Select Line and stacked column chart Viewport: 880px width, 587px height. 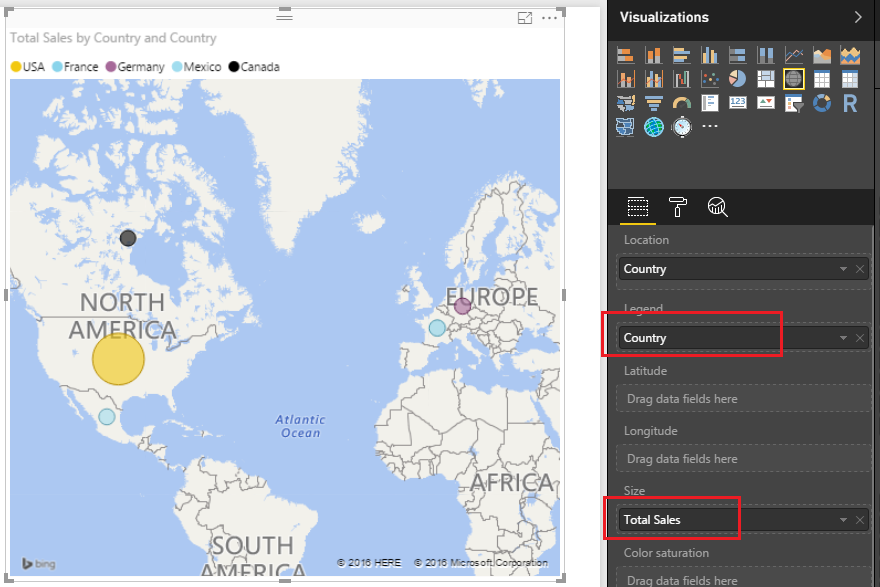(625, 79)
